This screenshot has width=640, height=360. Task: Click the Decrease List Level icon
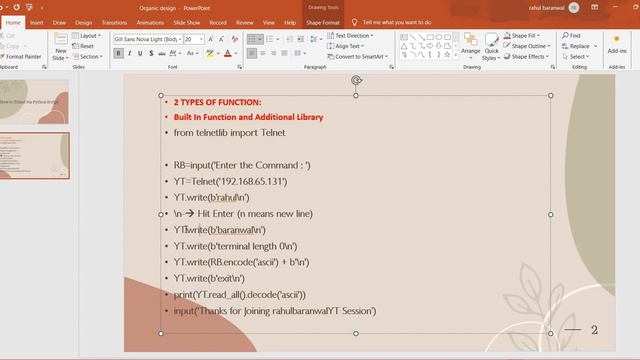[x=289, y=39]
